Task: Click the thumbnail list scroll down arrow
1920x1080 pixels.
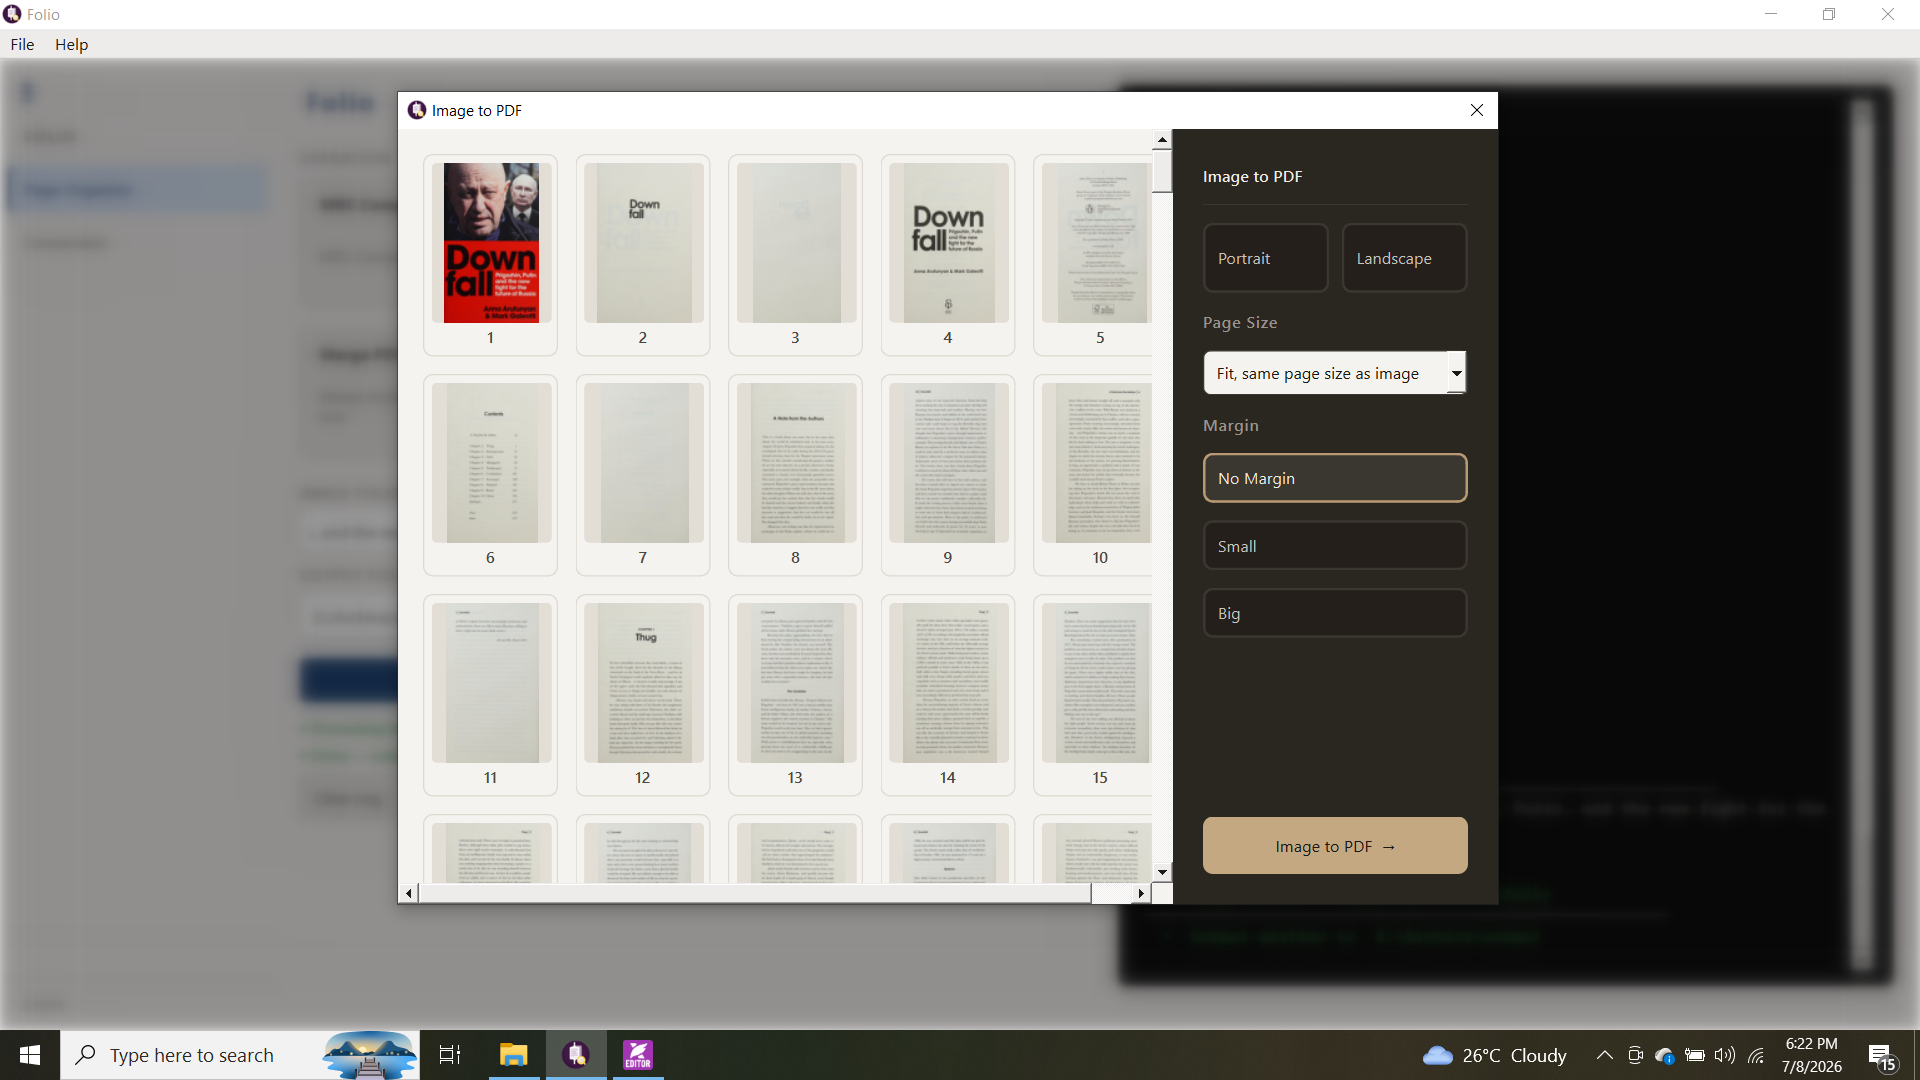Action: point(1162,872)
